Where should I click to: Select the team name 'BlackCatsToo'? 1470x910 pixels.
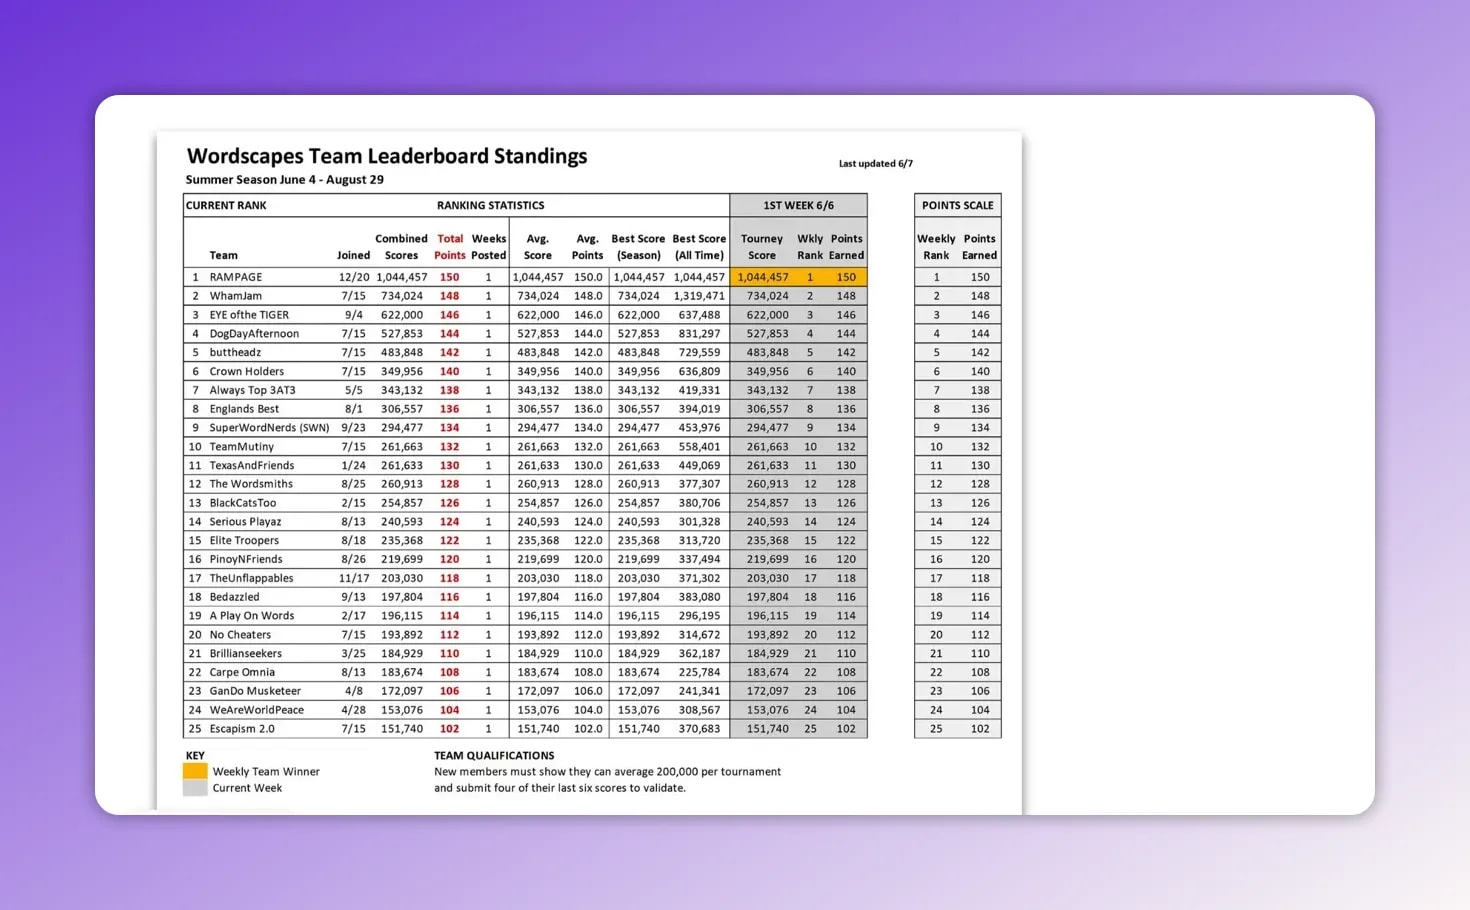(243, 503)
